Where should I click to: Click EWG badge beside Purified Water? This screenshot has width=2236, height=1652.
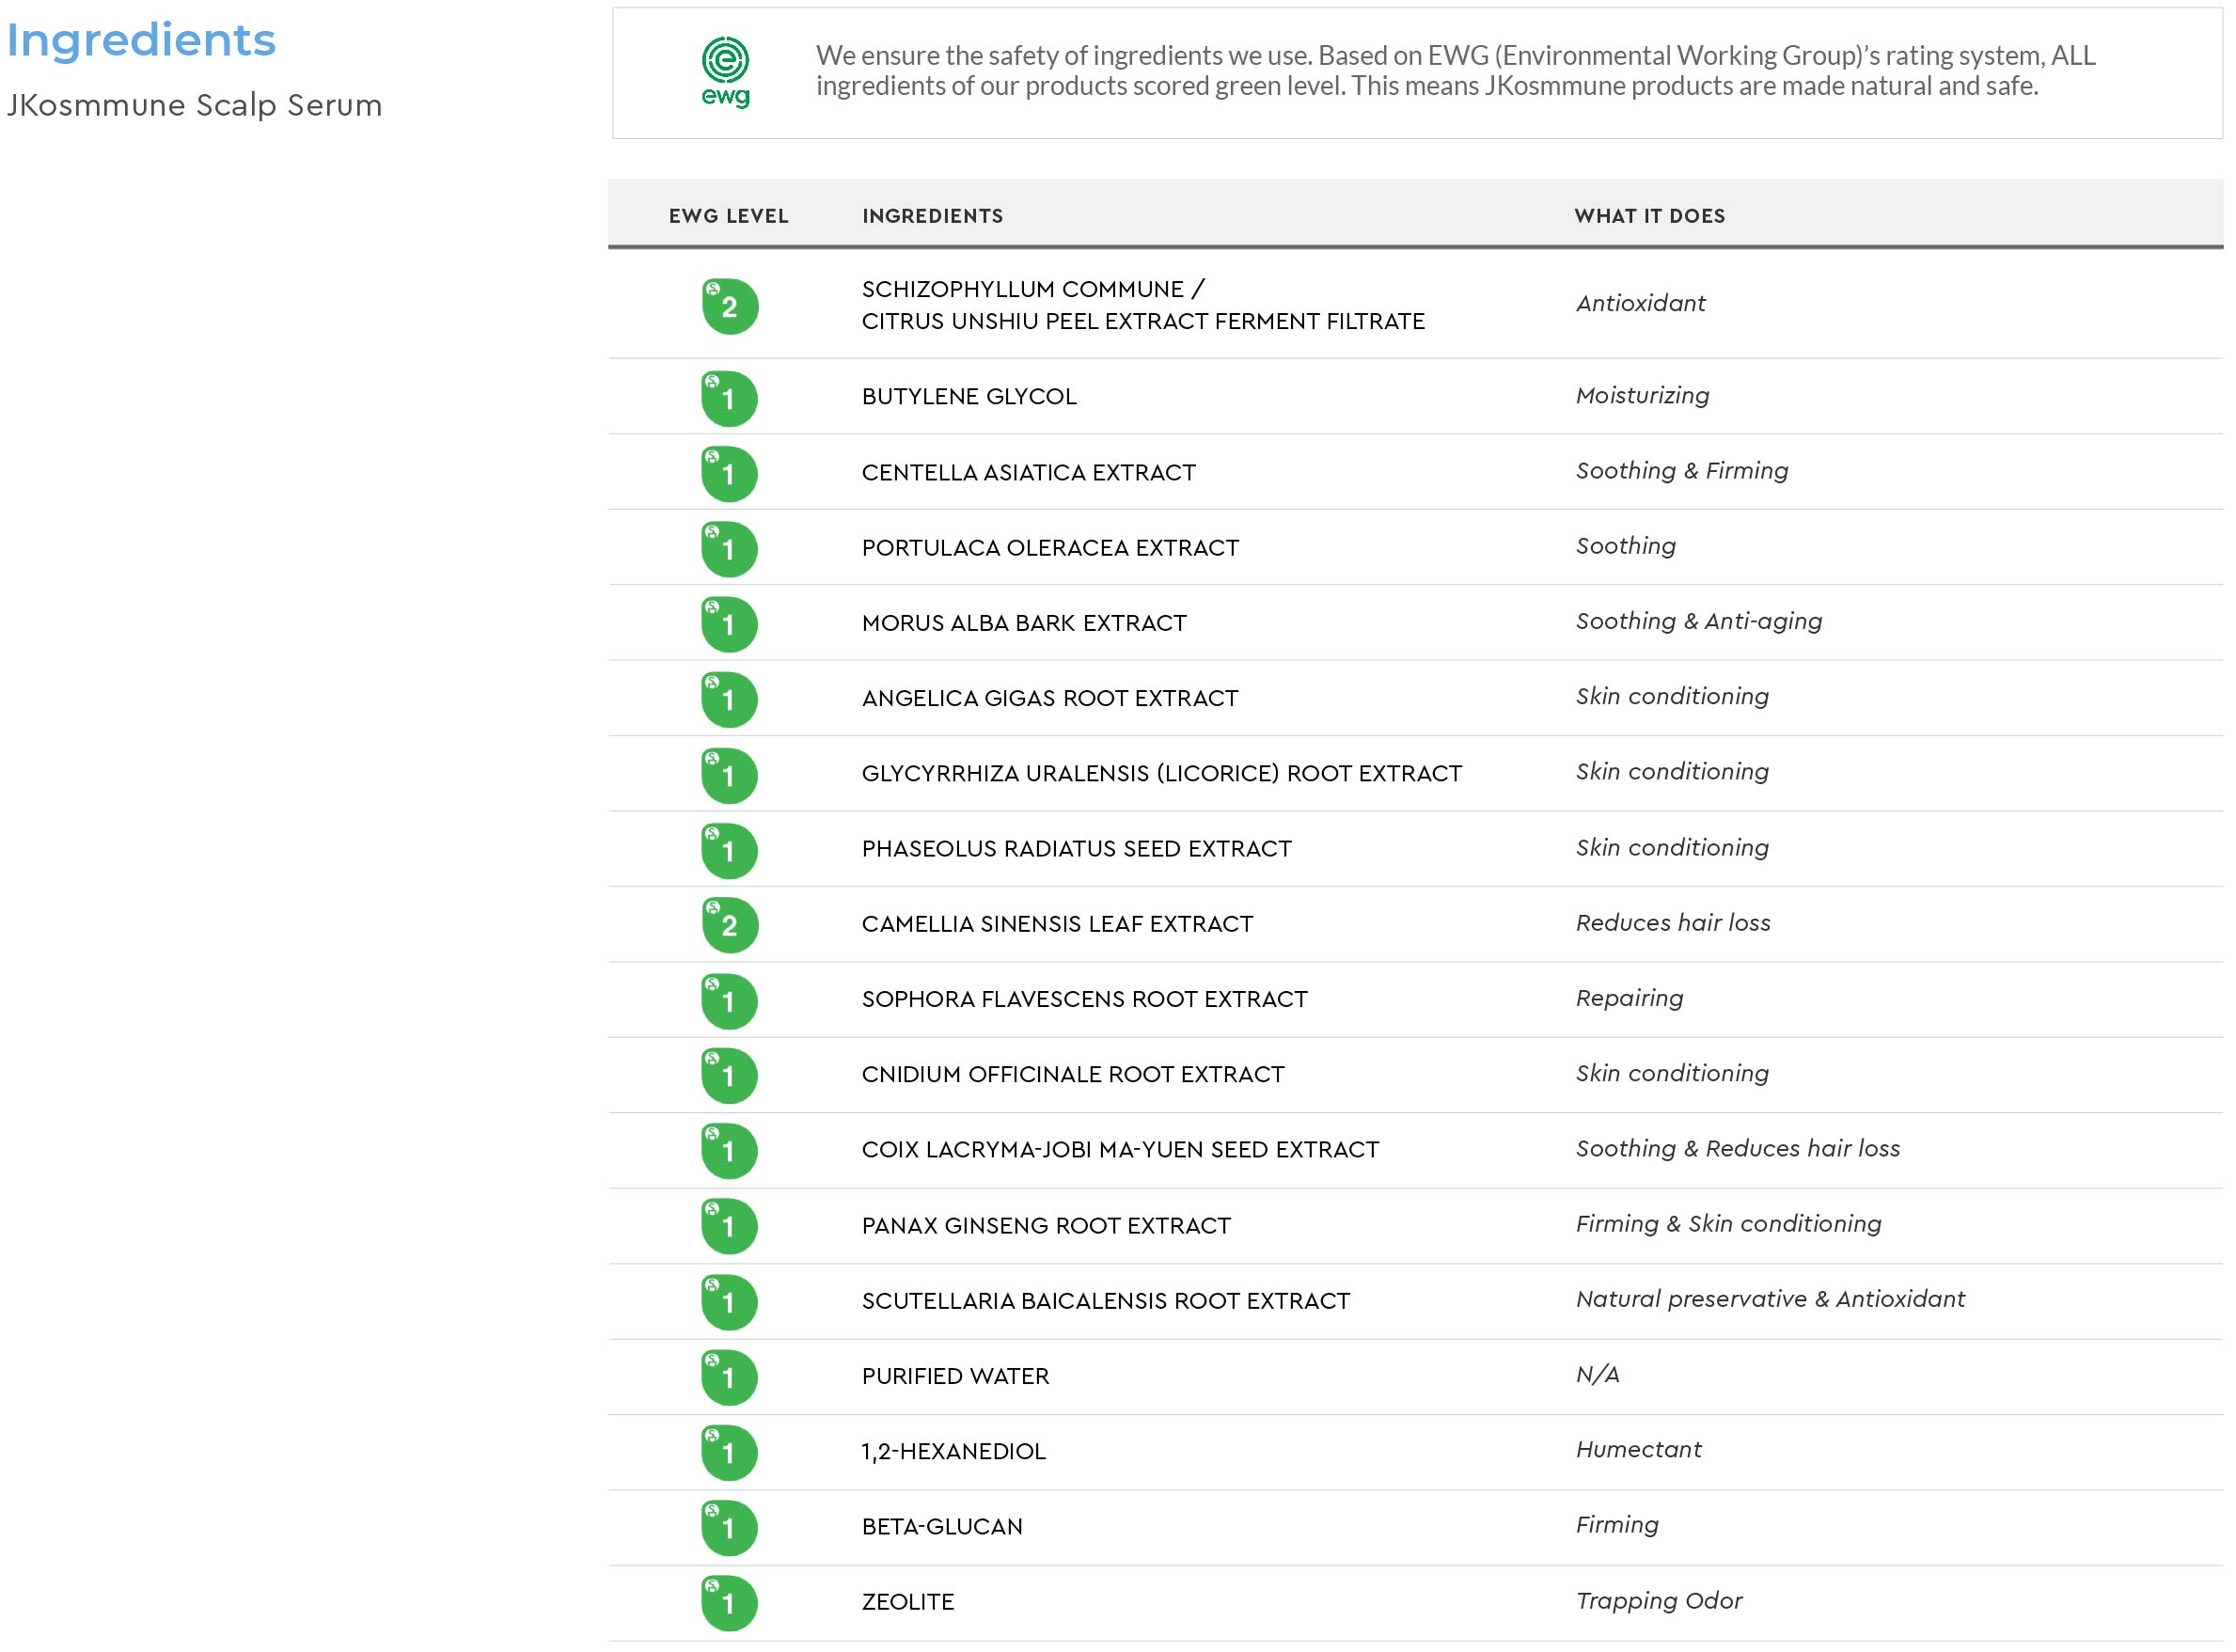click(729, 1377)
